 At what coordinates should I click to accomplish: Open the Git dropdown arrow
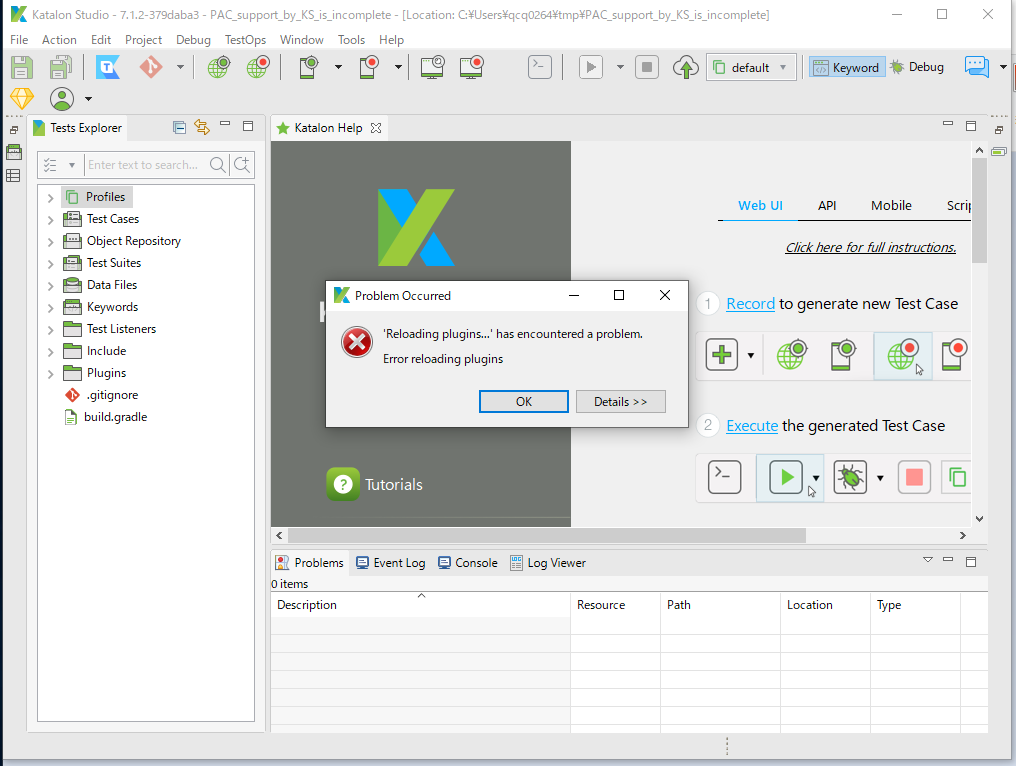(x=180, y=67)
